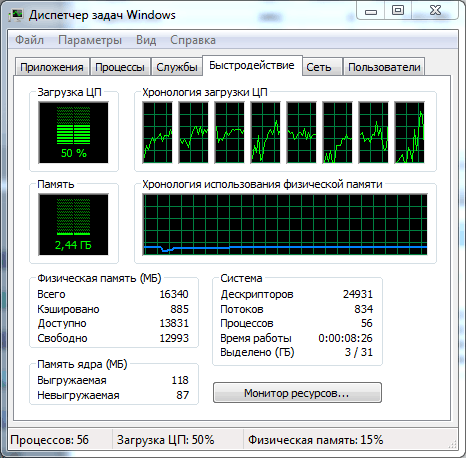Click the Невыгружаемая value 87
Image resolution: width=466 pixels, height=458 pixels.
tap(183, 395)
